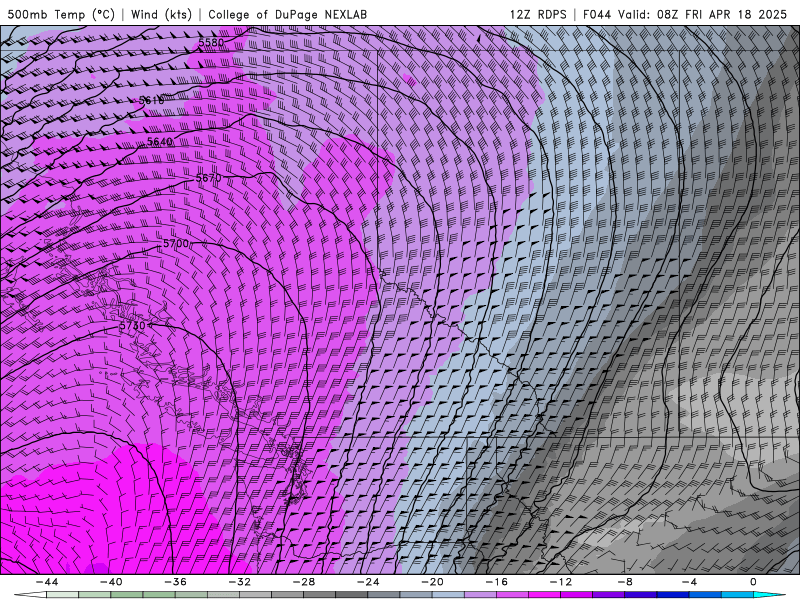Click the 5670 height contour label
Viewport: 800px width, 600px height.
209,178
